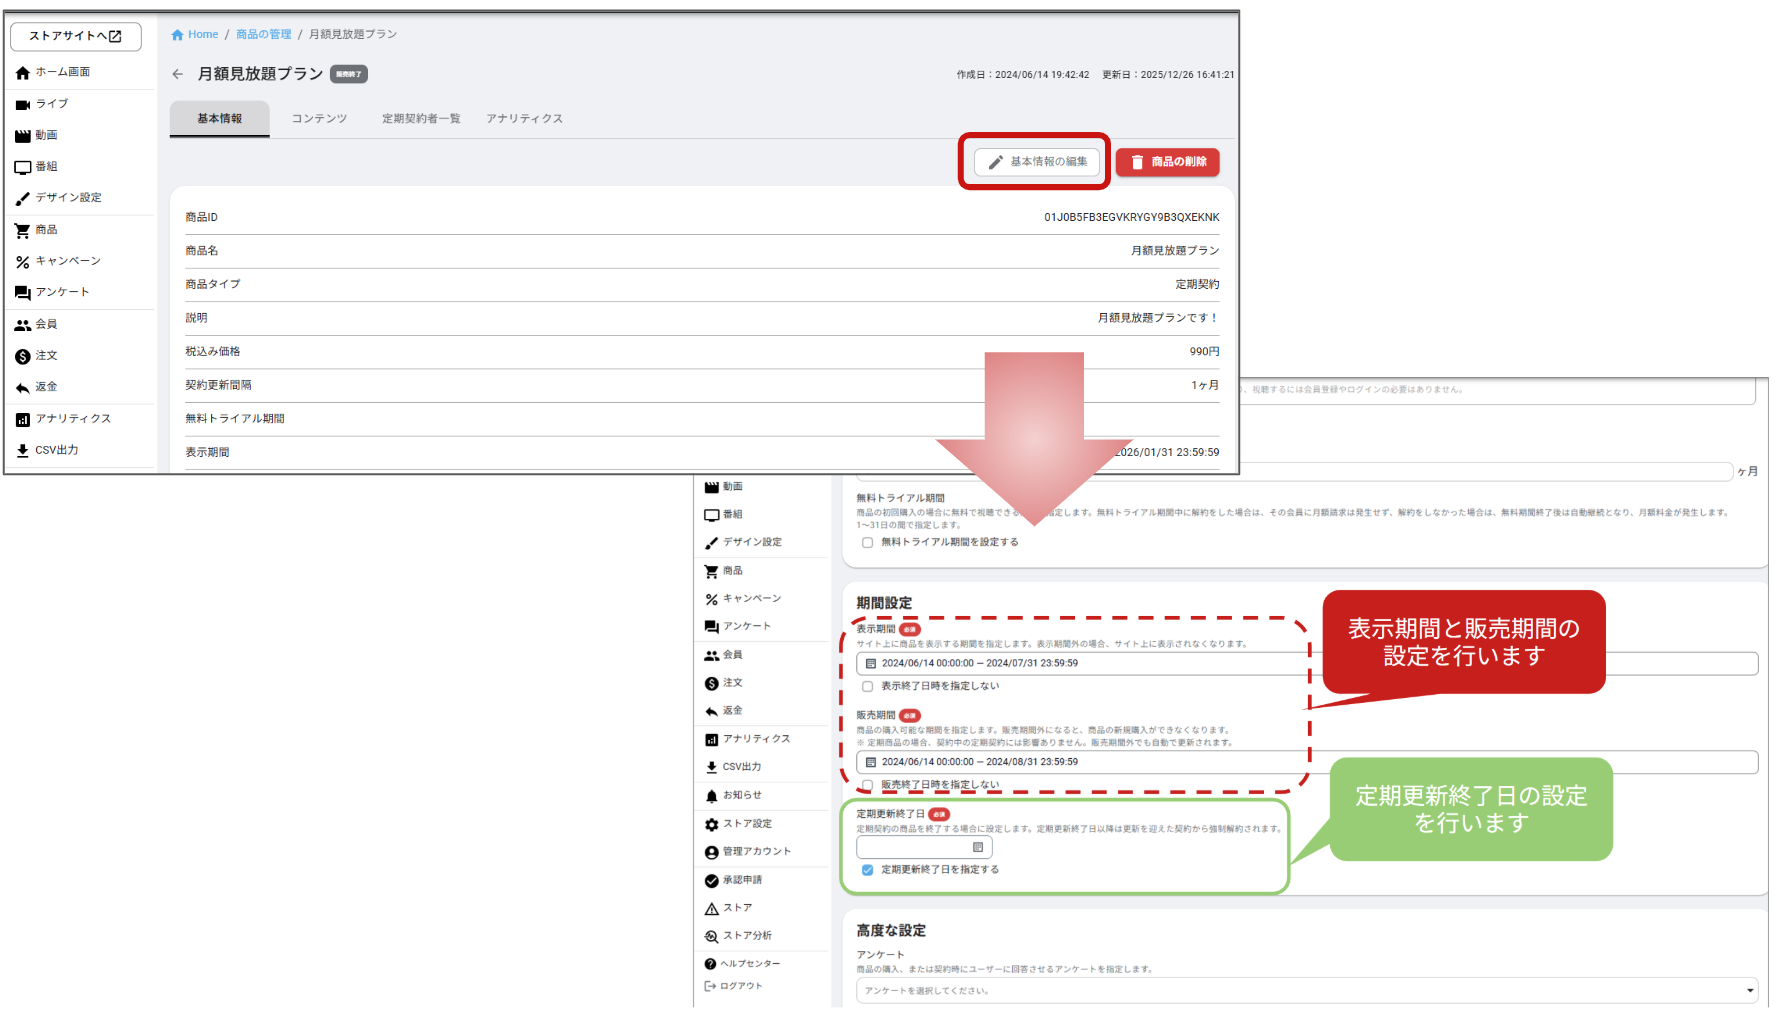This screenshot has width=1786, height=1030.
Task: Switch to the コンテンツ tab
Action: (x=319, y=119)
